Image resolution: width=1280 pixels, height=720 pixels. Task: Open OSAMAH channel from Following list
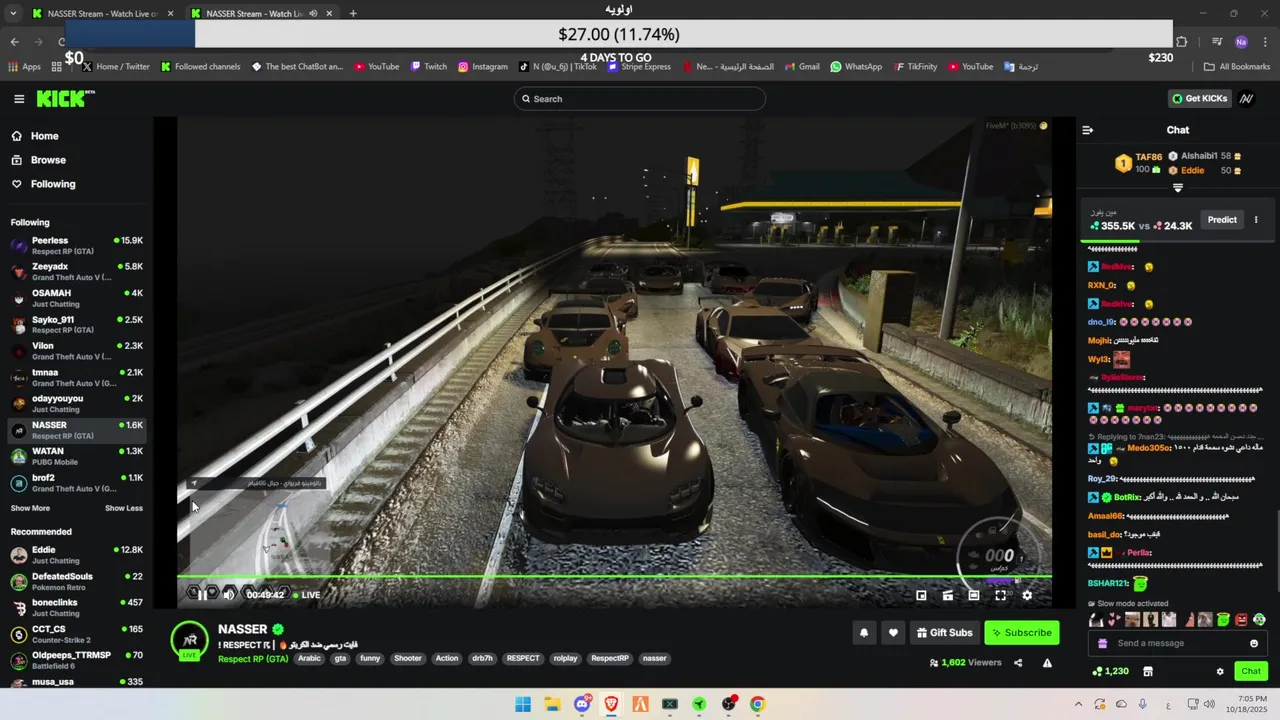[x=77, y=298]
